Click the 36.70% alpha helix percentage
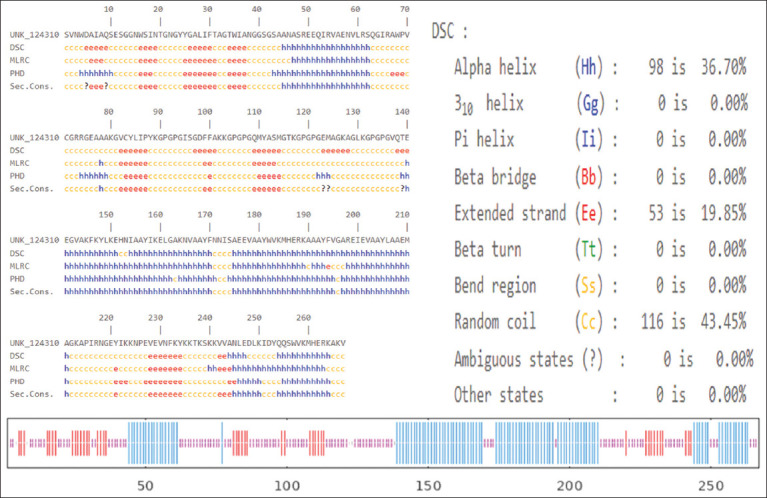Screen dimensions: 767x498 point(723,68)
